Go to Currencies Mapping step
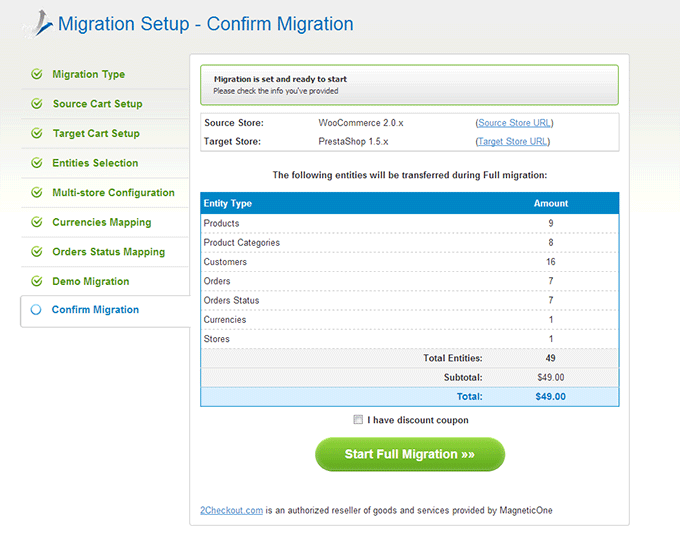 point(102,222)
